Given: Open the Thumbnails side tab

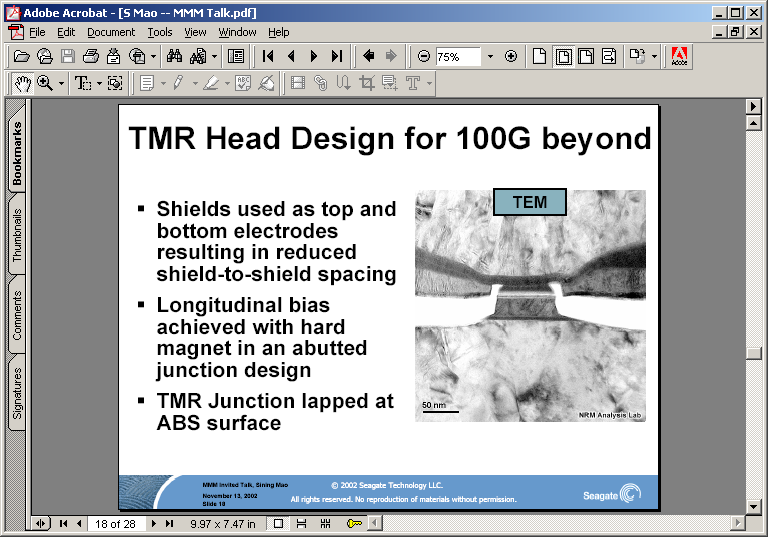Looking at the screenshot, I should point(17,235).
